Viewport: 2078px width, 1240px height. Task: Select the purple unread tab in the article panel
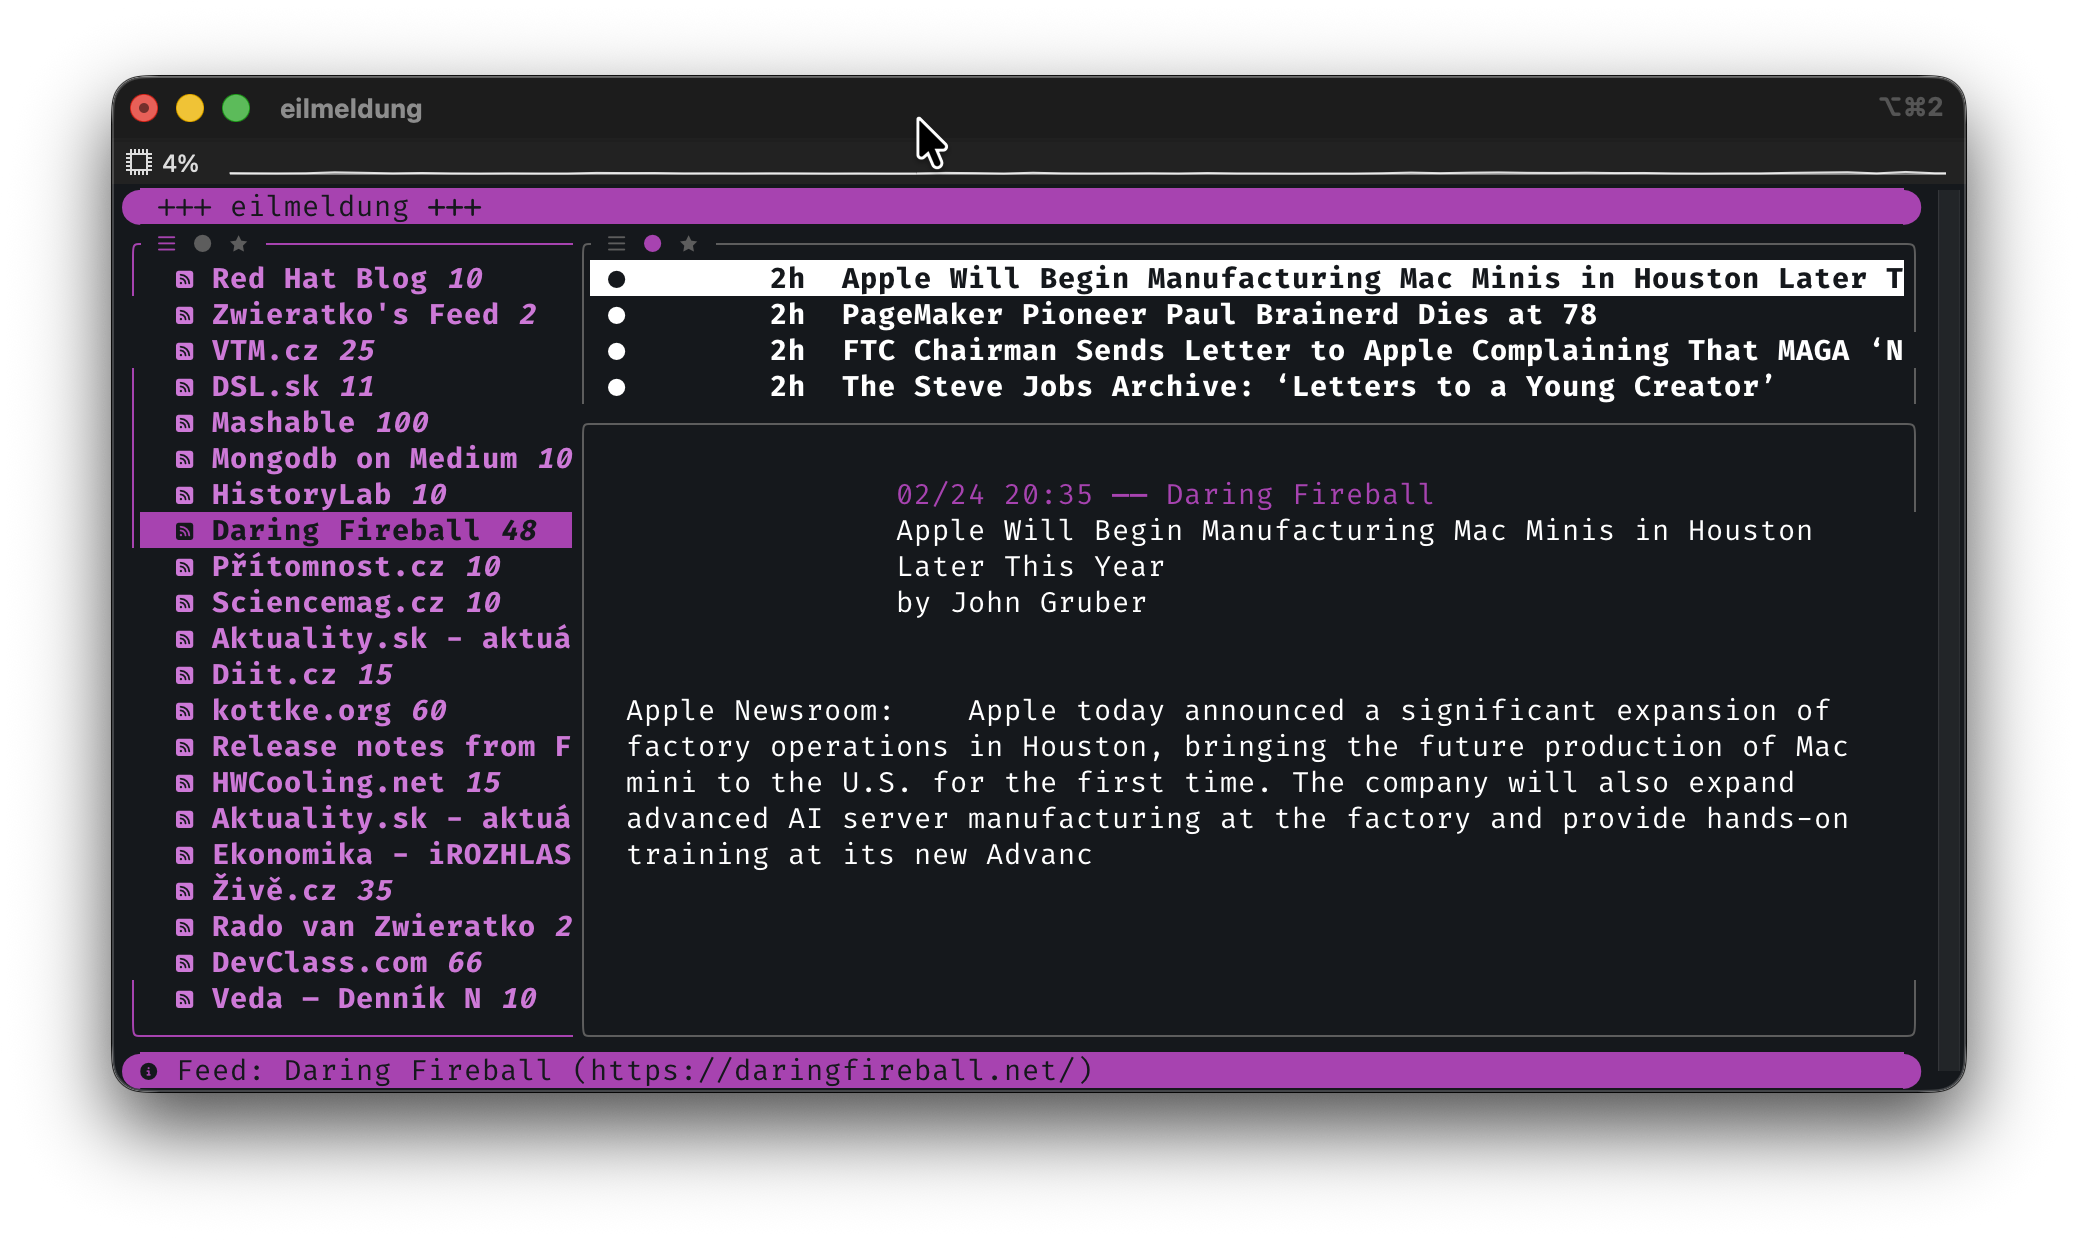pyautogui.click(x=653, y=243)
